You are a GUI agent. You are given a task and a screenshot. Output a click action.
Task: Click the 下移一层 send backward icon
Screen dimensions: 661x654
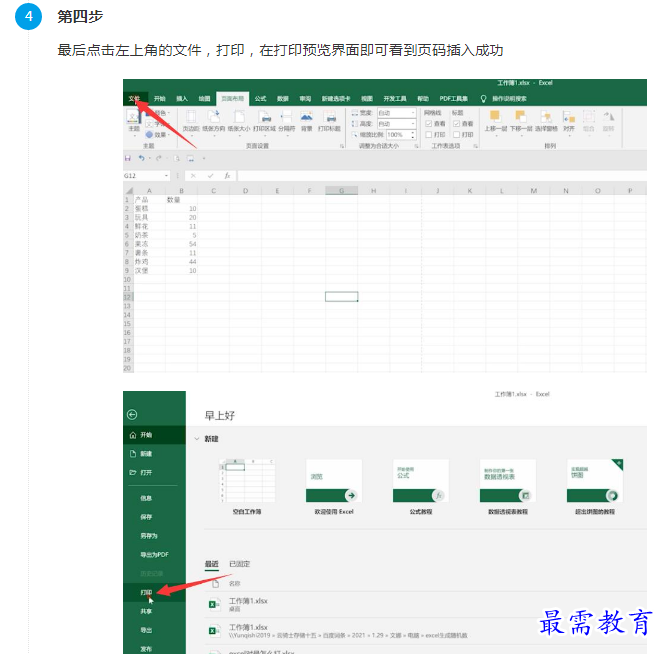pos(521,117)
